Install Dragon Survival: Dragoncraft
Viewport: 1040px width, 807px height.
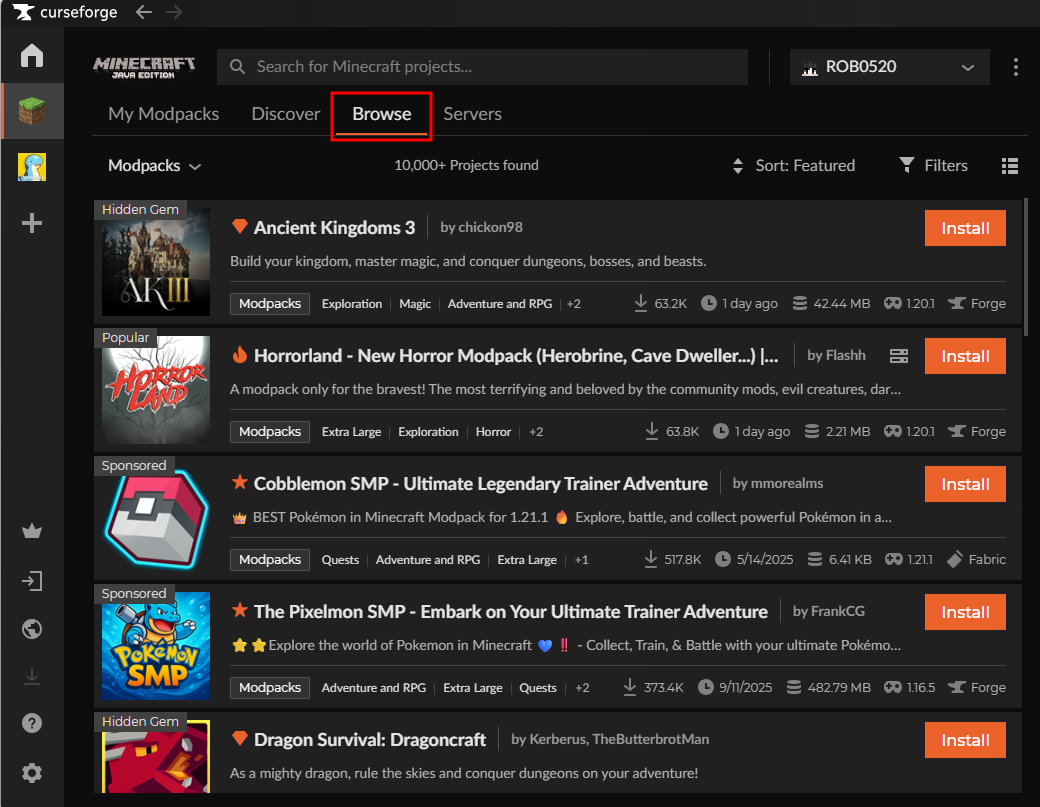pyautogui.click(x=965, y=740)
